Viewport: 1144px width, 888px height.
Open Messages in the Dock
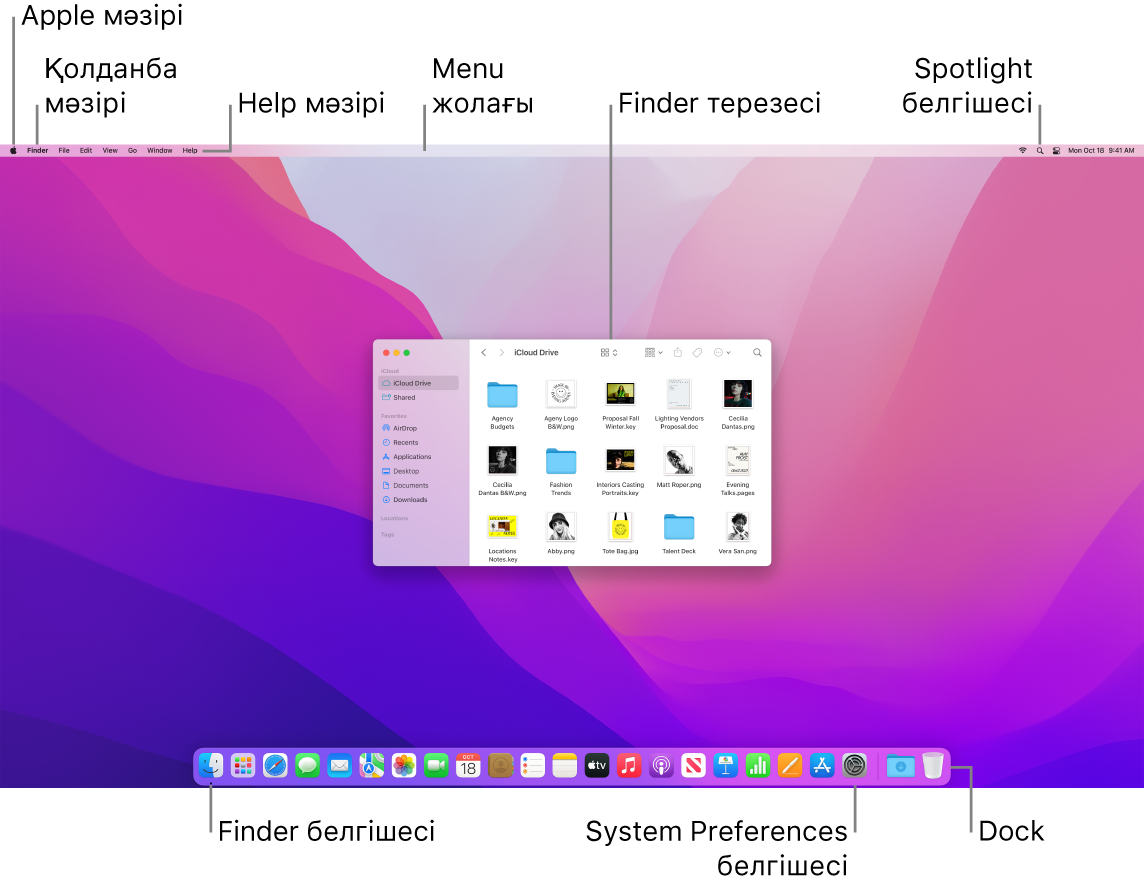click(x=307, y=765)
